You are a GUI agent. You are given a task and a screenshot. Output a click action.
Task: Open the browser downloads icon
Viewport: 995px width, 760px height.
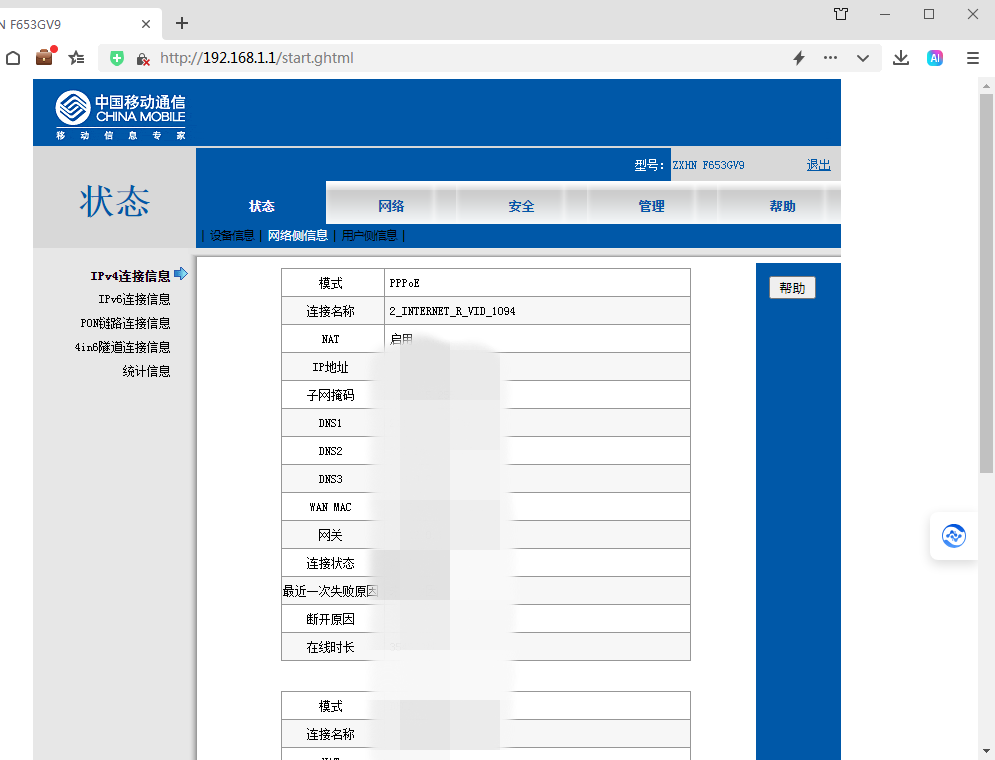(901, 58)
